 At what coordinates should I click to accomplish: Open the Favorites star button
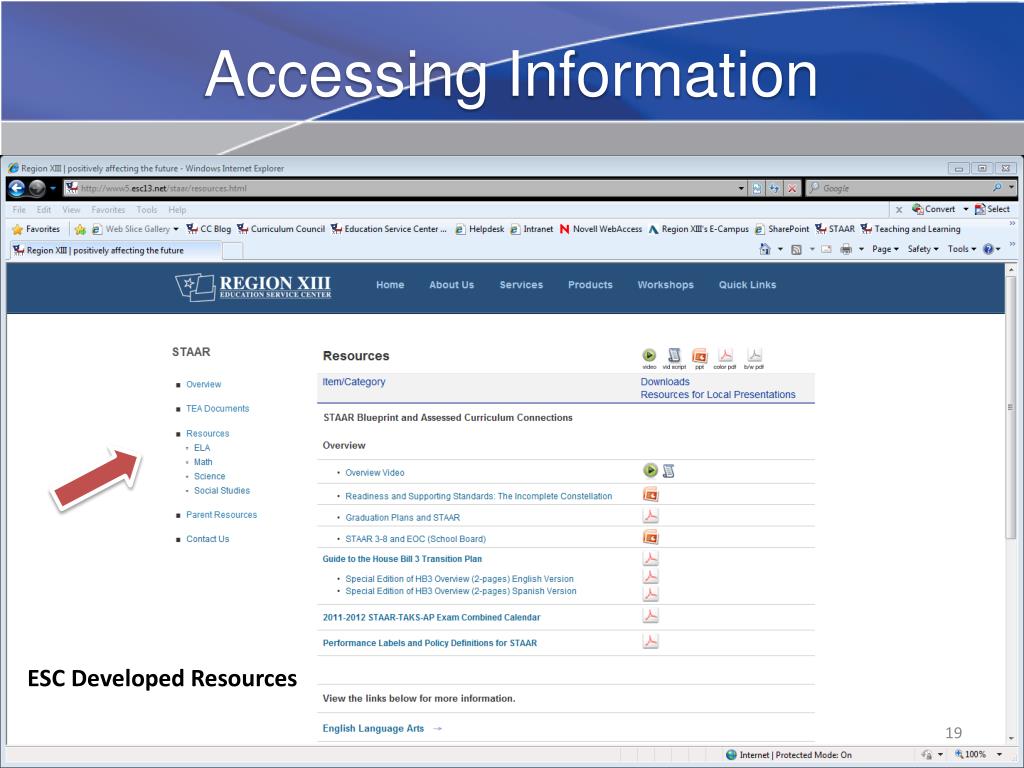37,229
